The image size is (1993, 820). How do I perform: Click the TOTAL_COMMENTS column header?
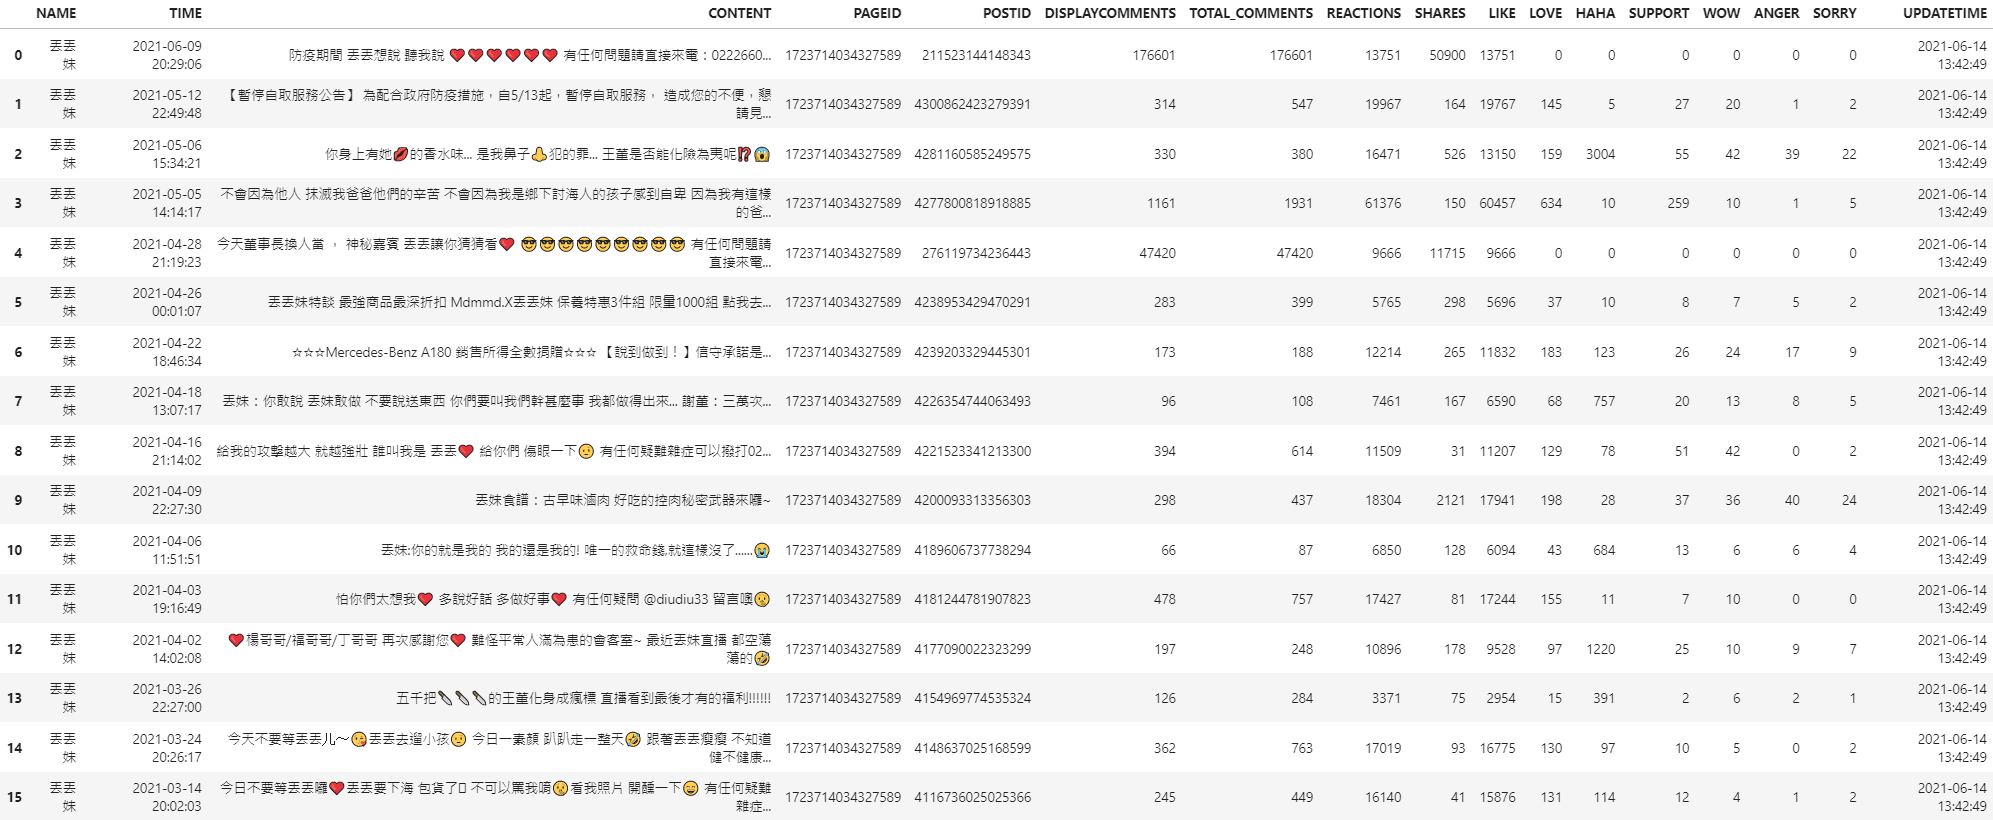click(1251, 13)
